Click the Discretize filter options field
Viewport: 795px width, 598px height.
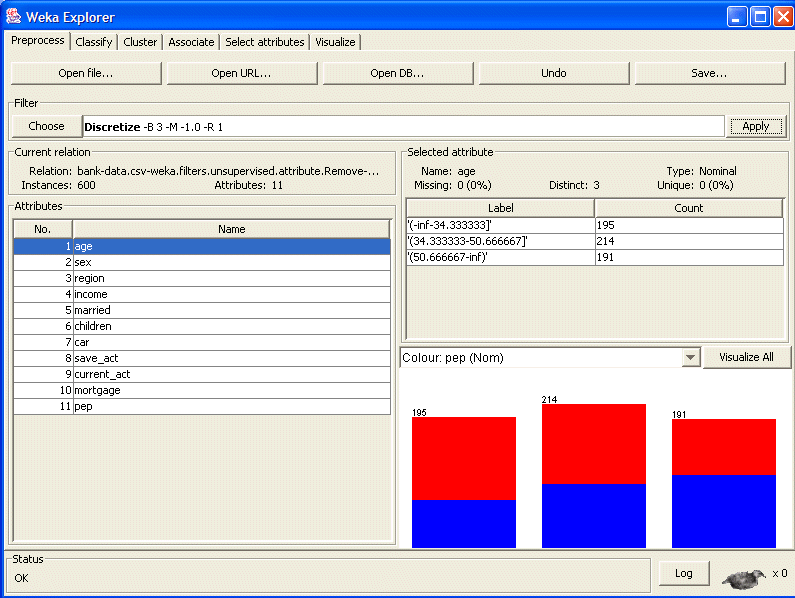(x=402, y=126)
